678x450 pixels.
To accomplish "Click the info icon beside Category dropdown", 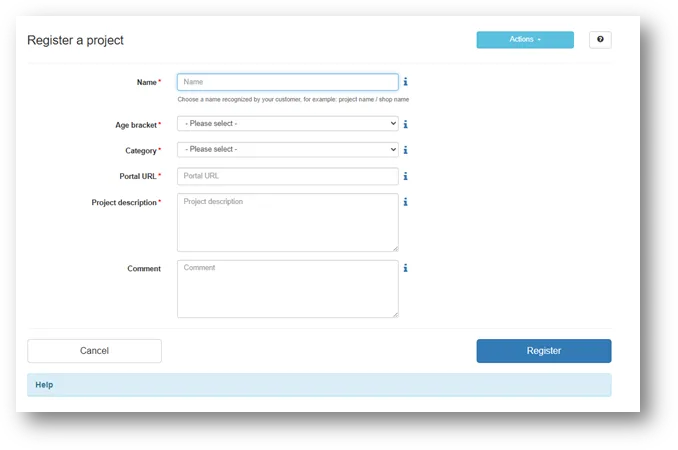I will pyautogui.click(x=406, y=150).
